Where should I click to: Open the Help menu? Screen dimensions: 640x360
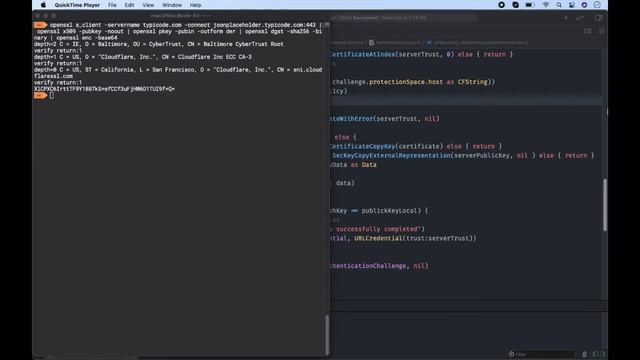point(196,5)
